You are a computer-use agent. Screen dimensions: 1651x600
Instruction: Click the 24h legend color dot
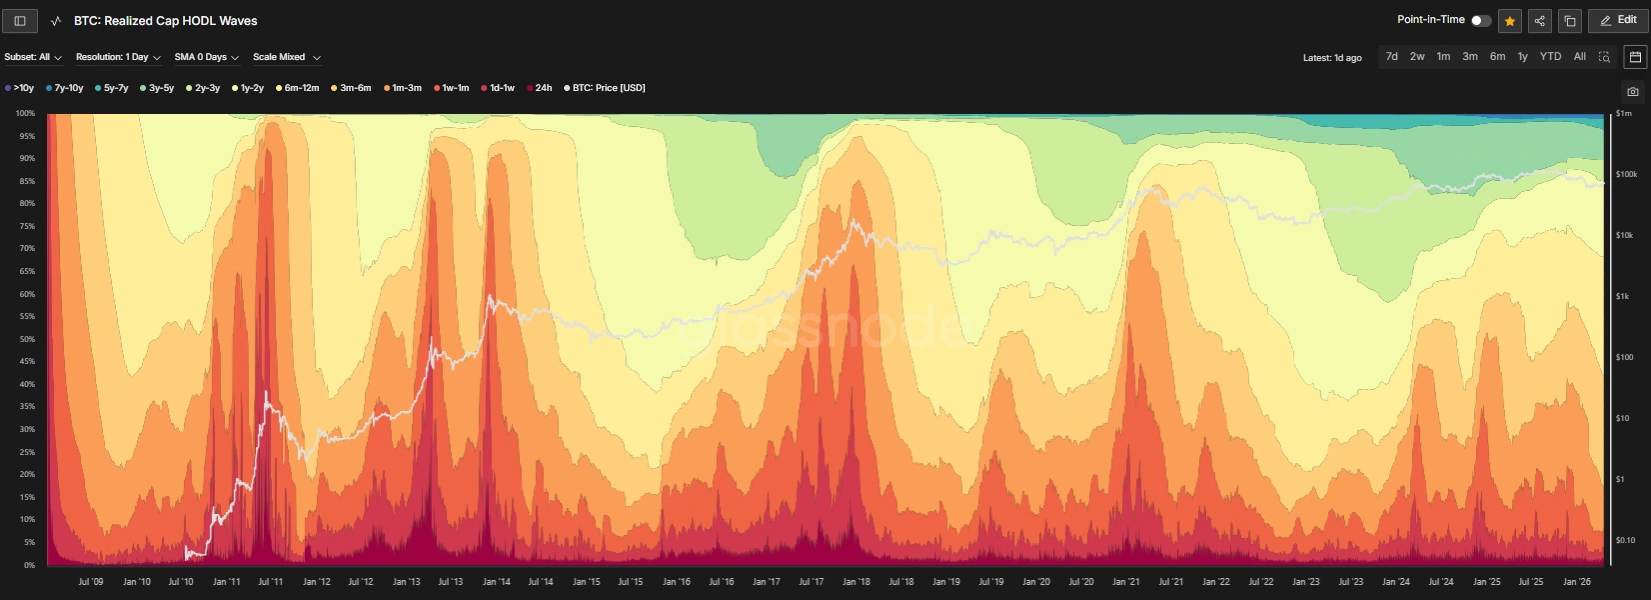(x=530, y=88)
